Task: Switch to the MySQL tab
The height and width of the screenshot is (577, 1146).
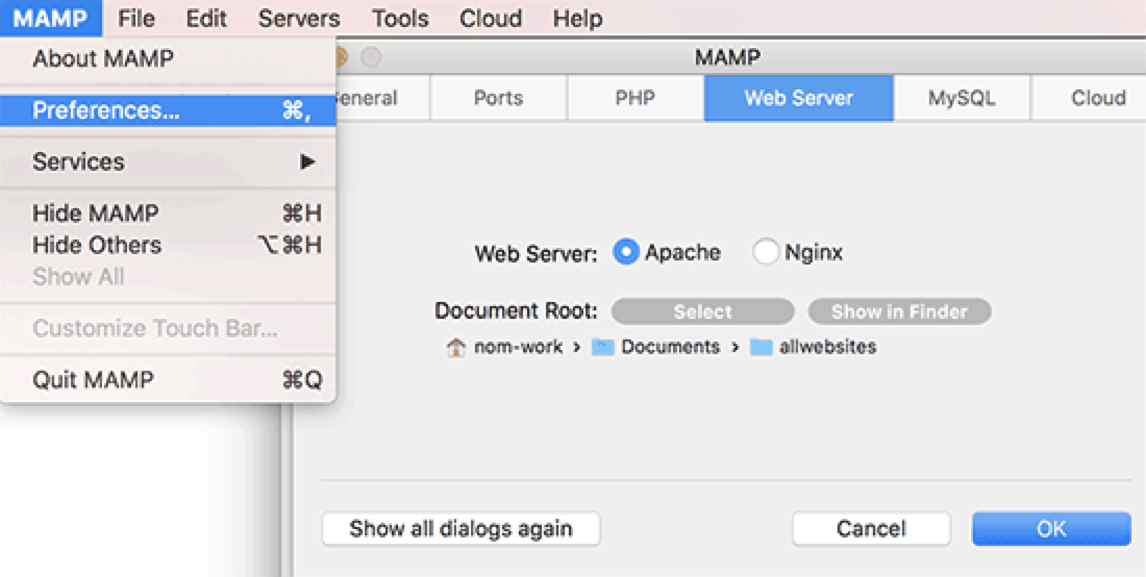Action: pos(962,98)
